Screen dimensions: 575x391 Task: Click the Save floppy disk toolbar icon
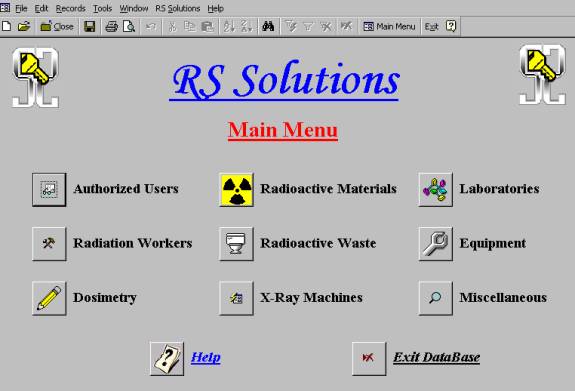pos(89,26)
